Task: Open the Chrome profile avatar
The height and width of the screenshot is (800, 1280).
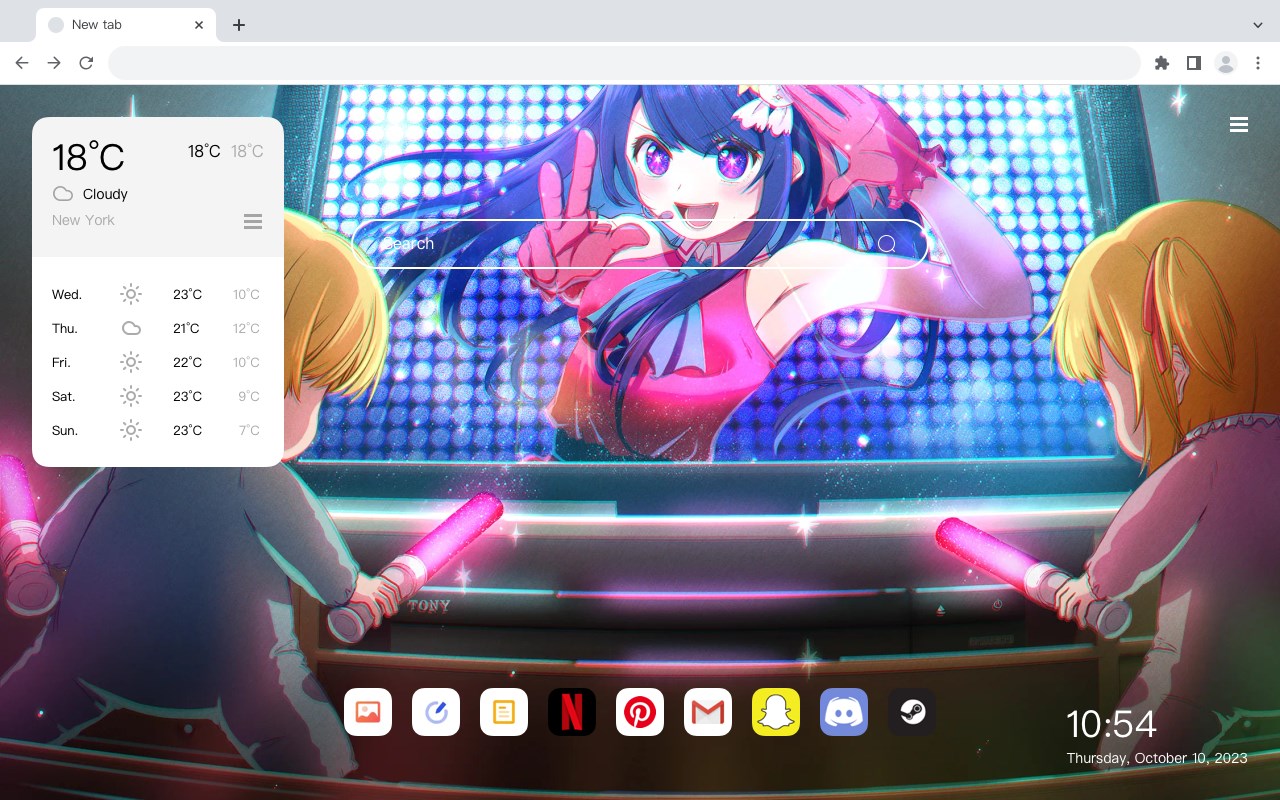Action: (x=1226, y=63)
